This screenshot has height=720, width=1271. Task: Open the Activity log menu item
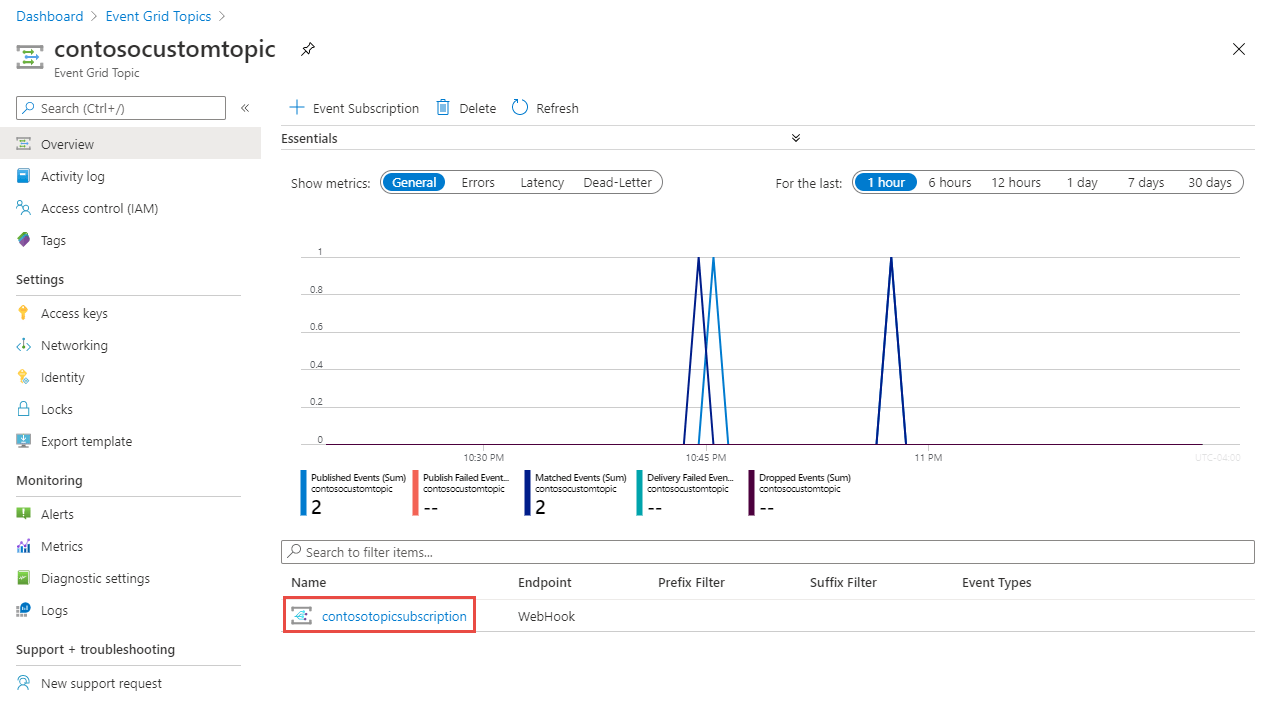coord(74,175)
